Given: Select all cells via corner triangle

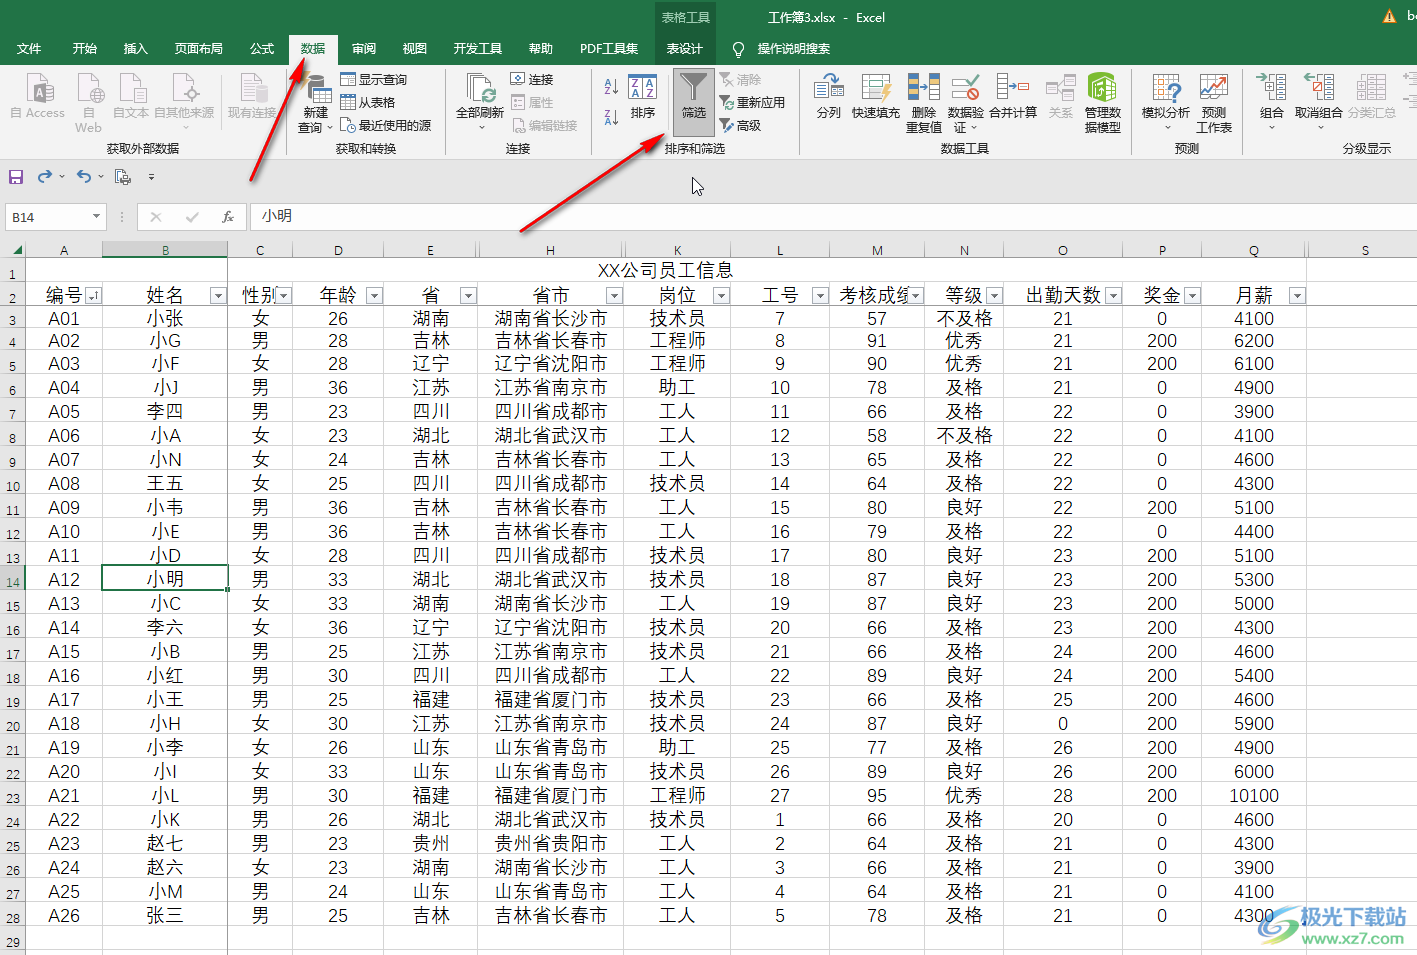Looking at the screenshot, I should click(17, 250).
